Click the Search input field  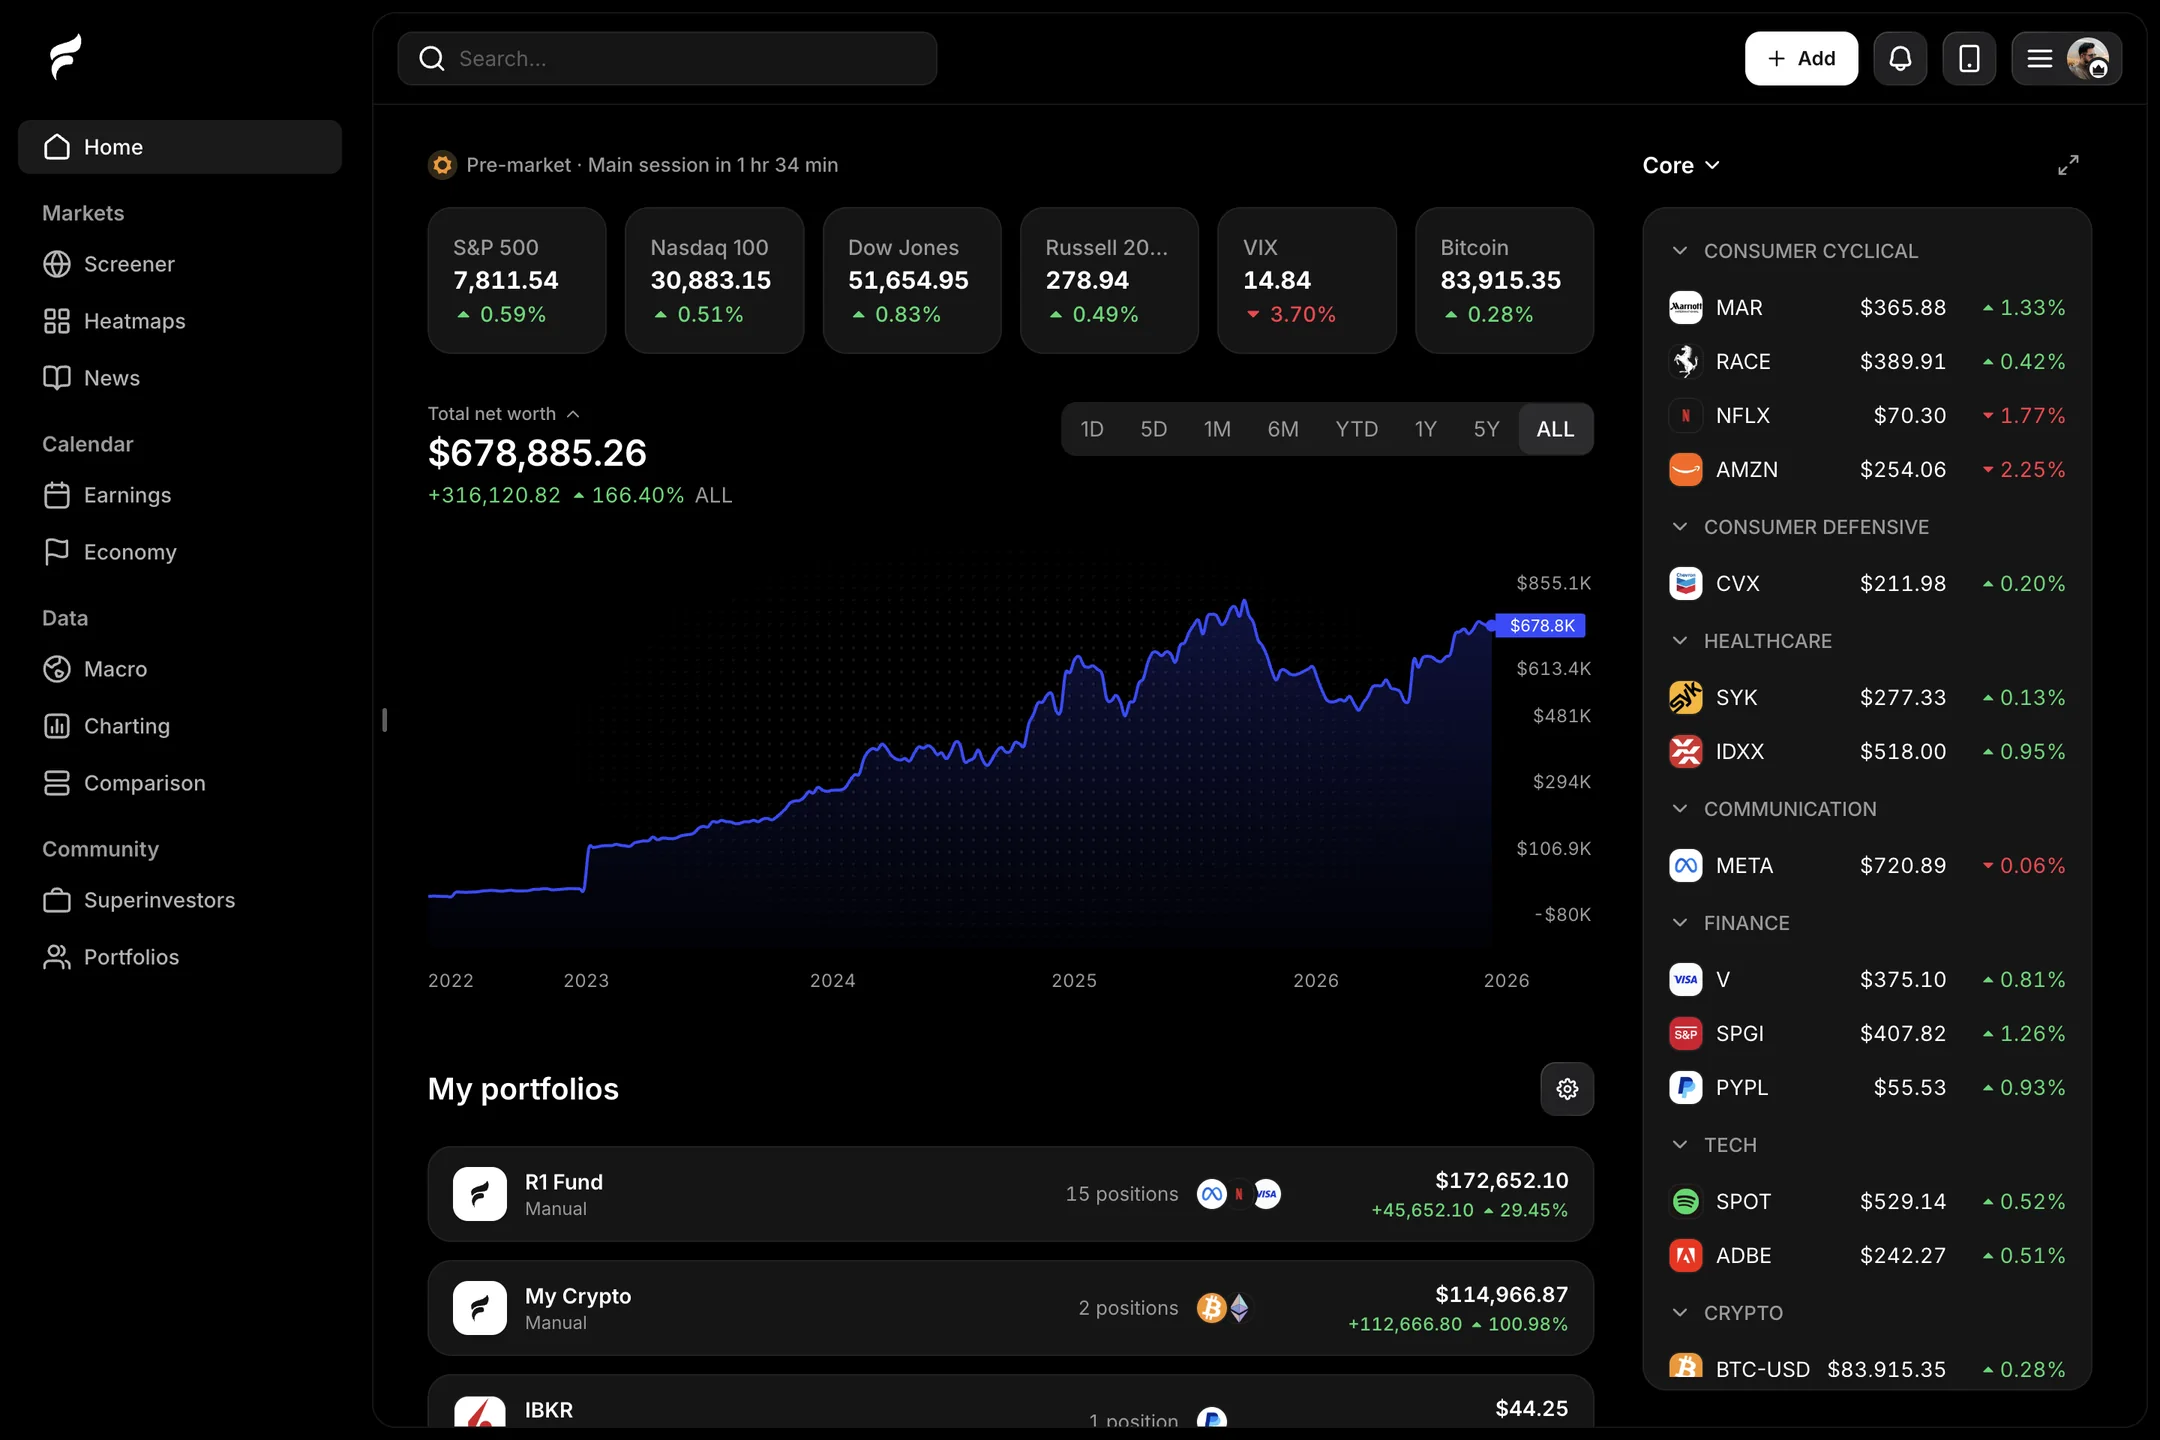[667, 59]
